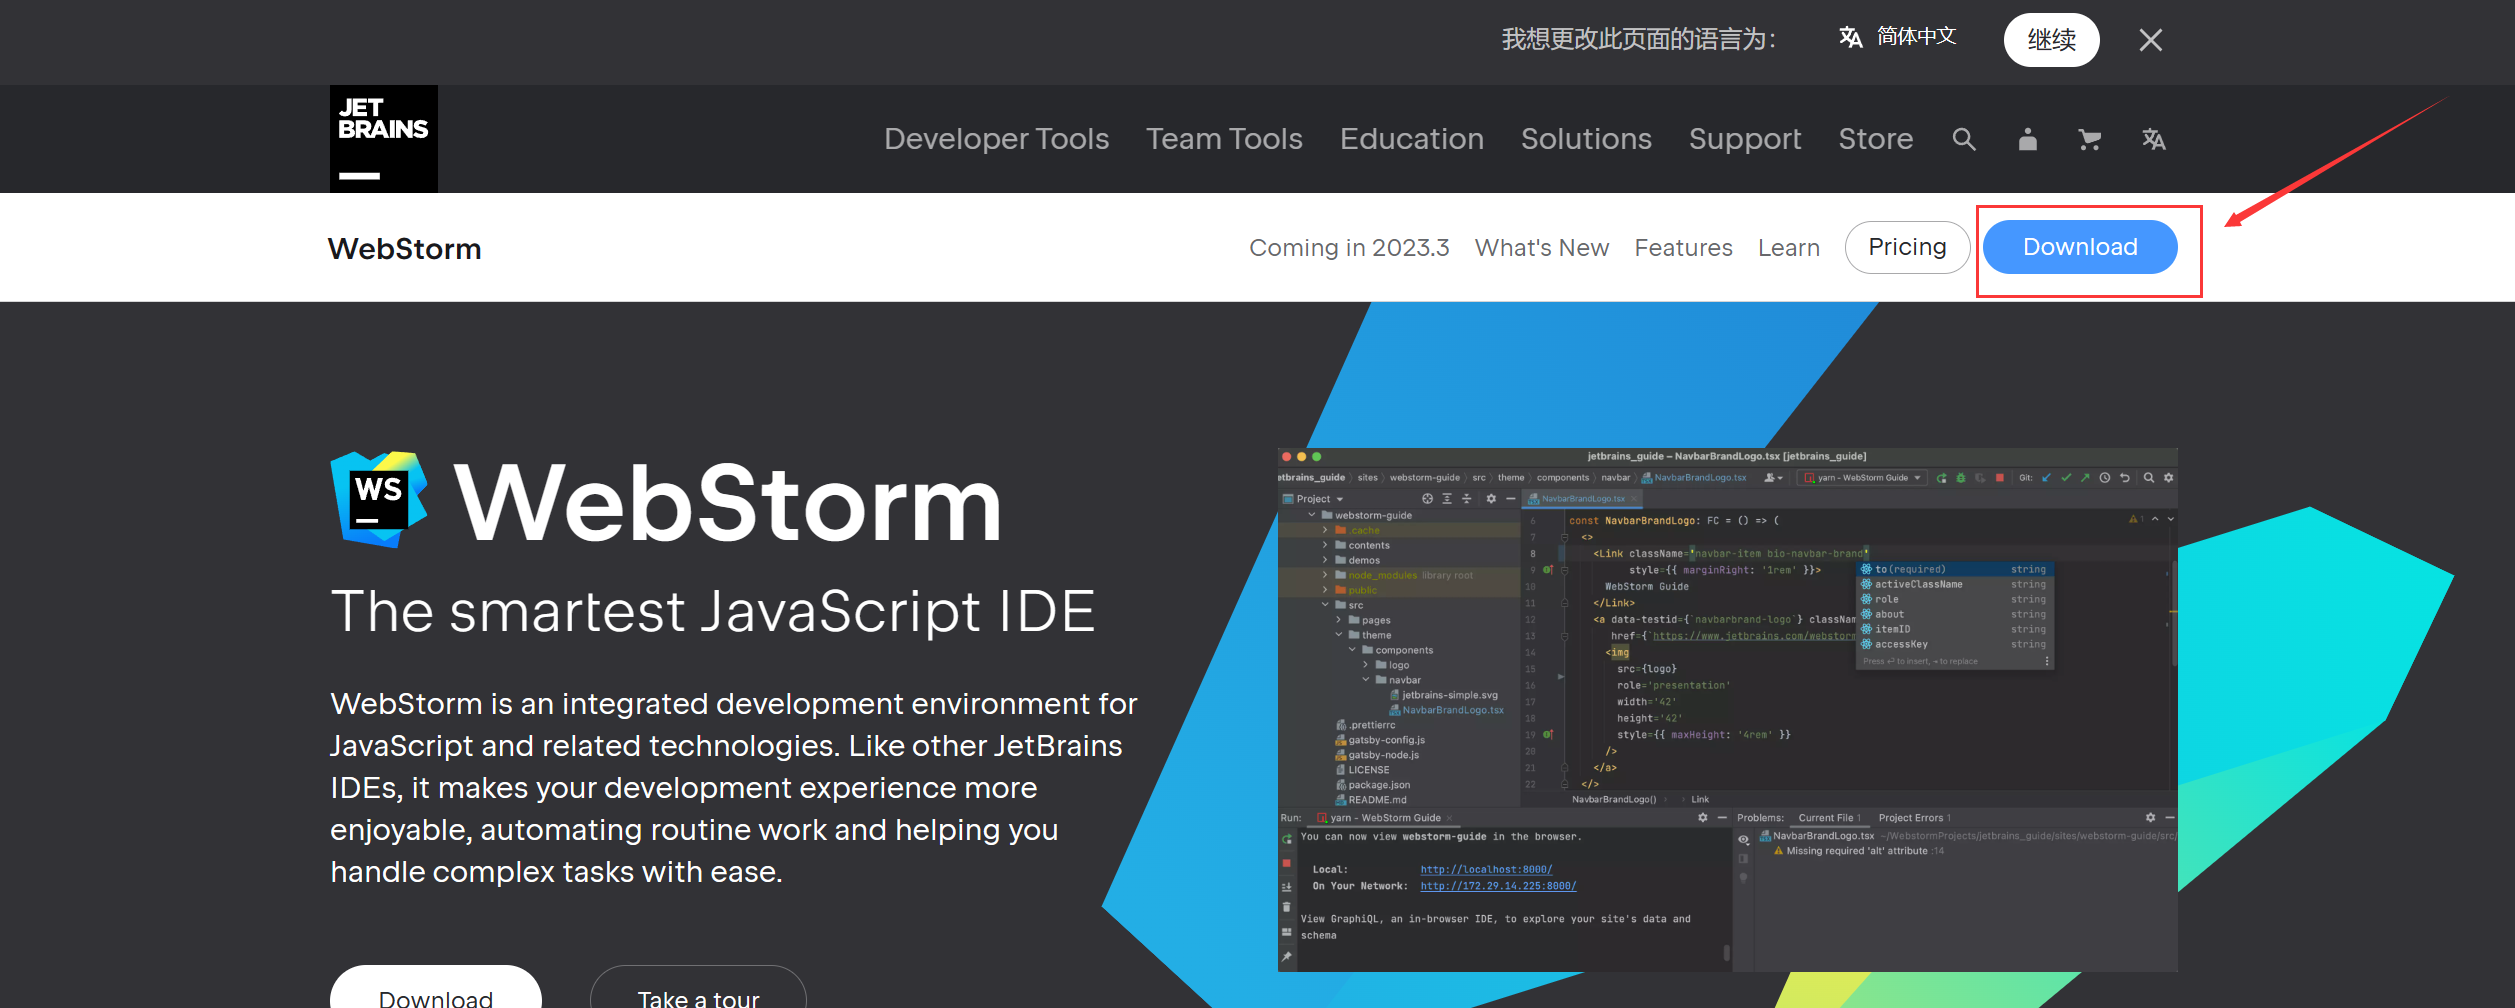This screenshot has height=1008, width=2515.
Task: Open the account profile icon
Action: coord(2027,139)
